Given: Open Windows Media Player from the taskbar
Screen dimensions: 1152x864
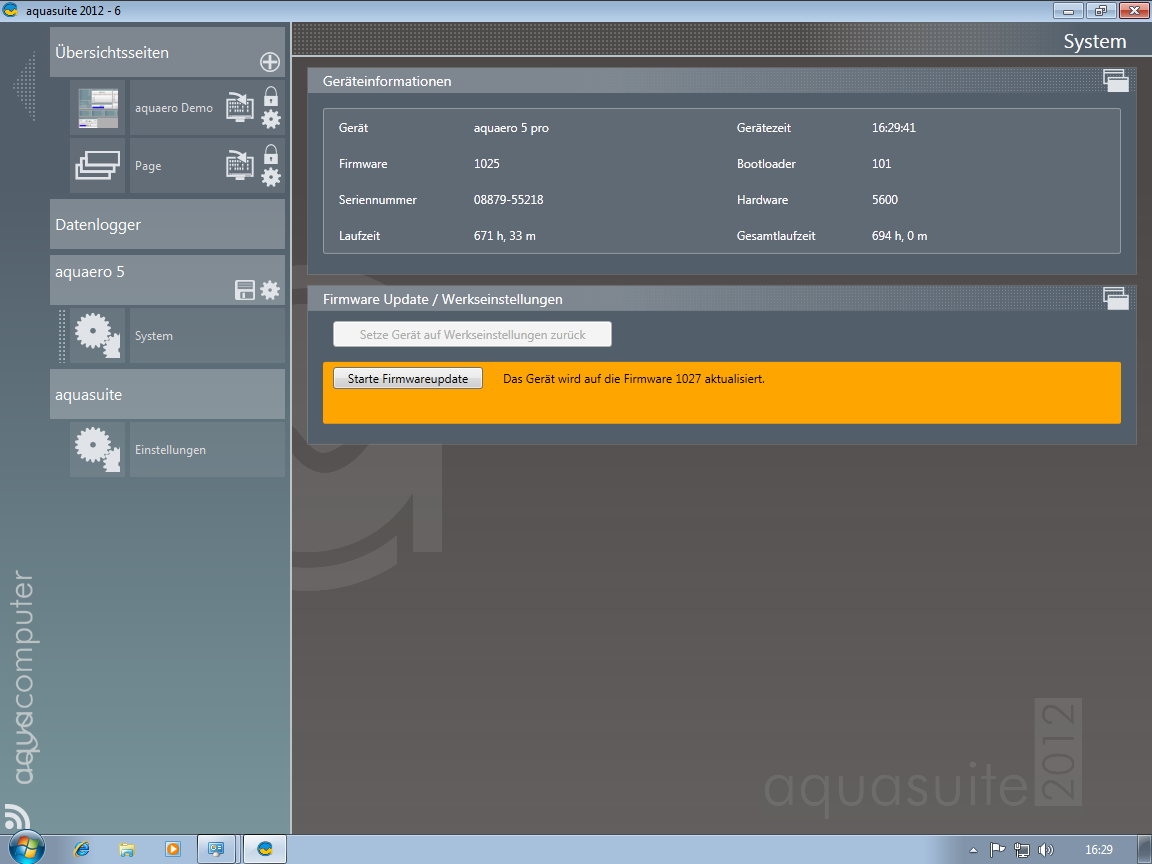Looking at the screenshot, I should click(x=172, y=849).
